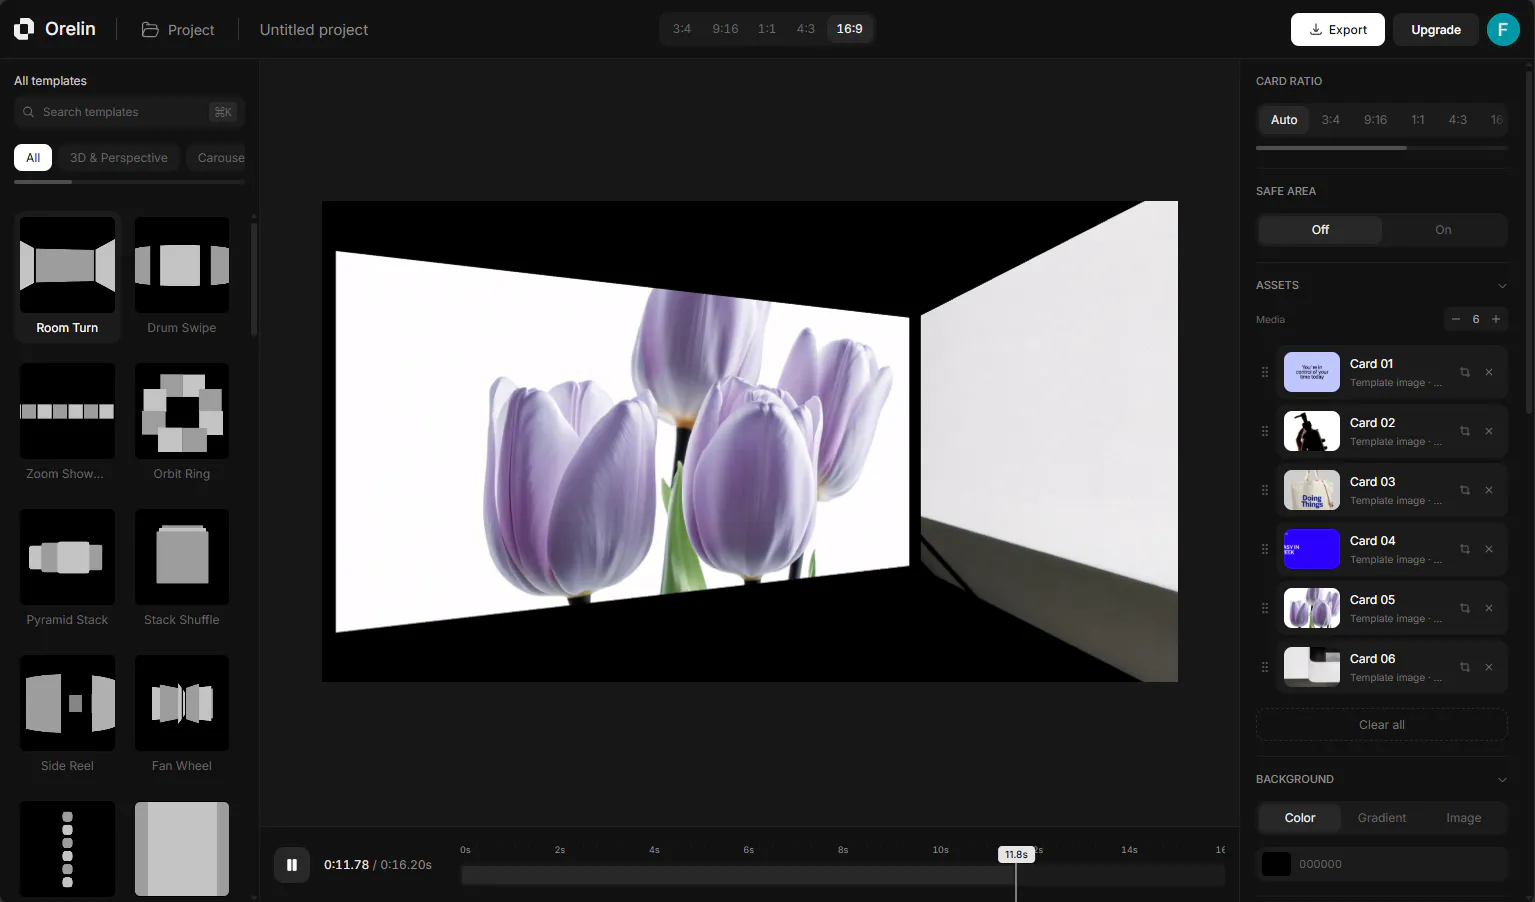
Task: Switch canvas aspect ratio to 1:1
Action: click(x=767, y=29)
